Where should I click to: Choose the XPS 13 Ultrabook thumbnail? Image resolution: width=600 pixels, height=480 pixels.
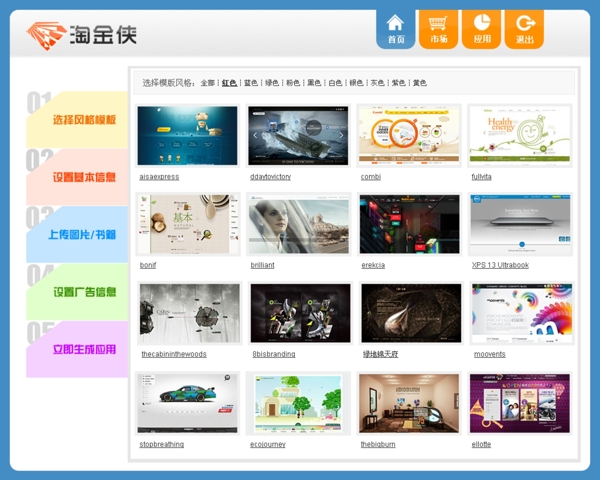tap(520, 224)
